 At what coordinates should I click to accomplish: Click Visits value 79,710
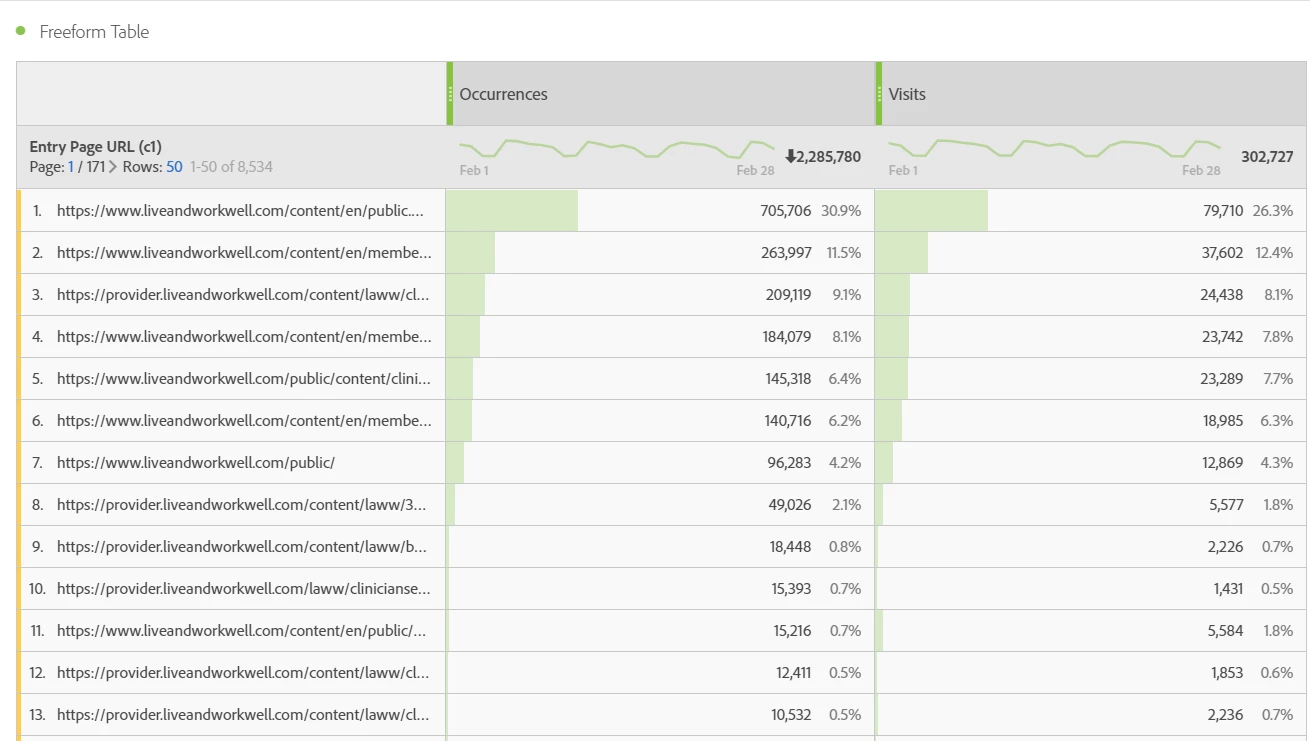tap(1223, 211)
